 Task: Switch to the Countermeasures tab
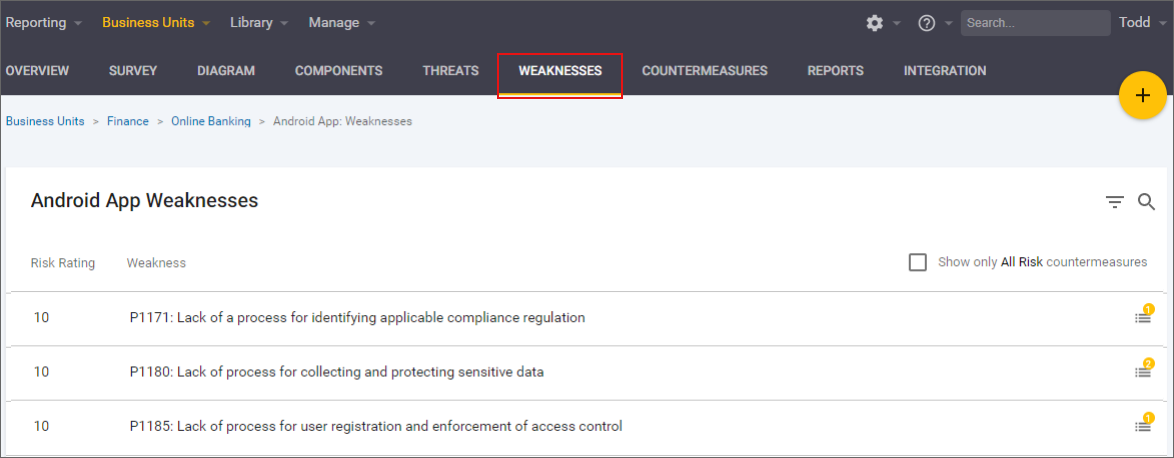[704, 71]
